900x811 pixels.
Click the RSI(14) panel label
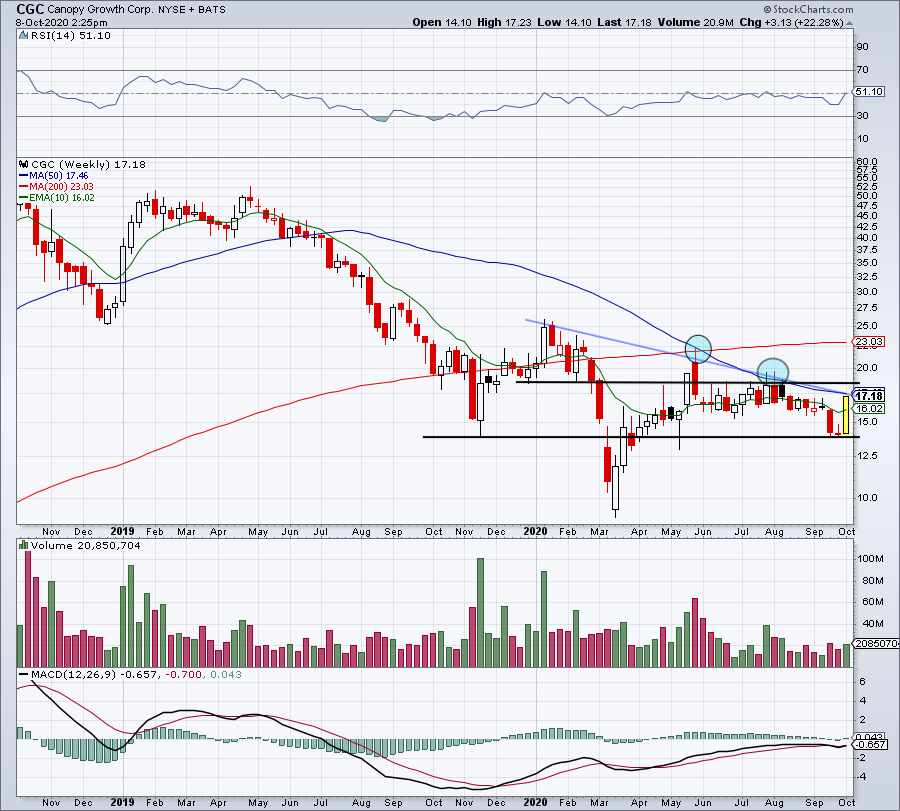coord(52,36)
